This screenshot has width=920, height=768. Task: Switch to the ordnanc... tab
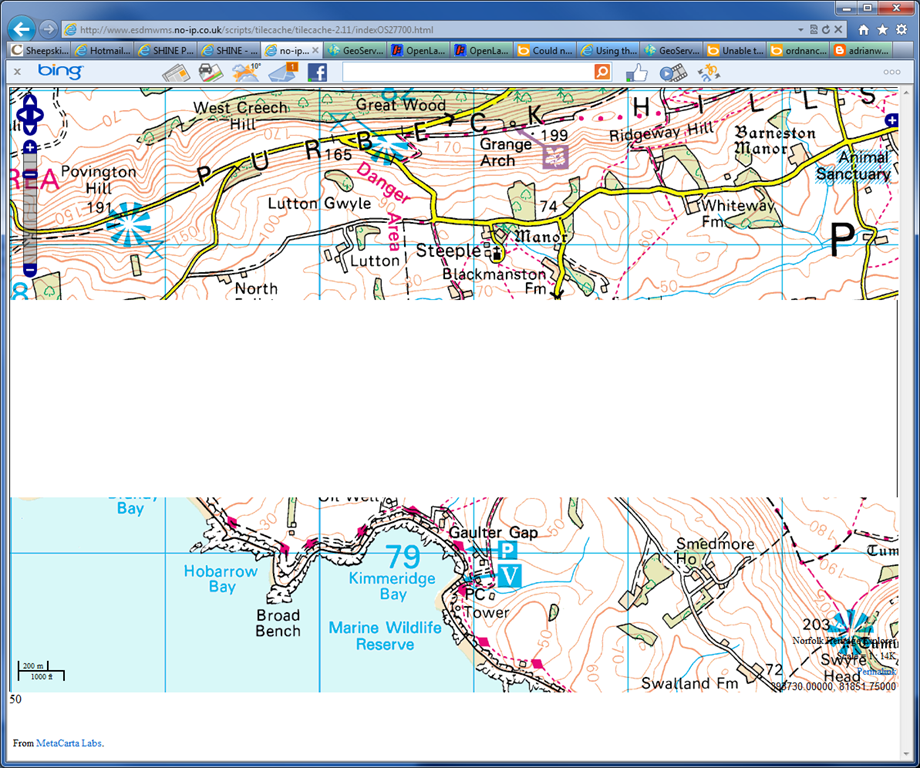click(x=799, y=50)
